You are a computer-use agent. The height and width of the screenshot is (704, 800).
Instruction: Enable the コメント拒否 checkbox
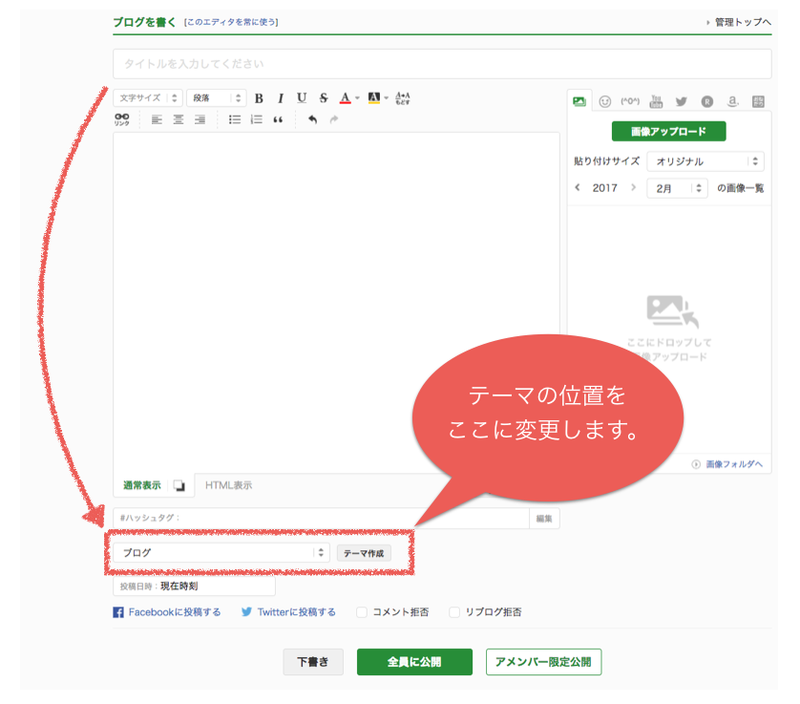362,612
